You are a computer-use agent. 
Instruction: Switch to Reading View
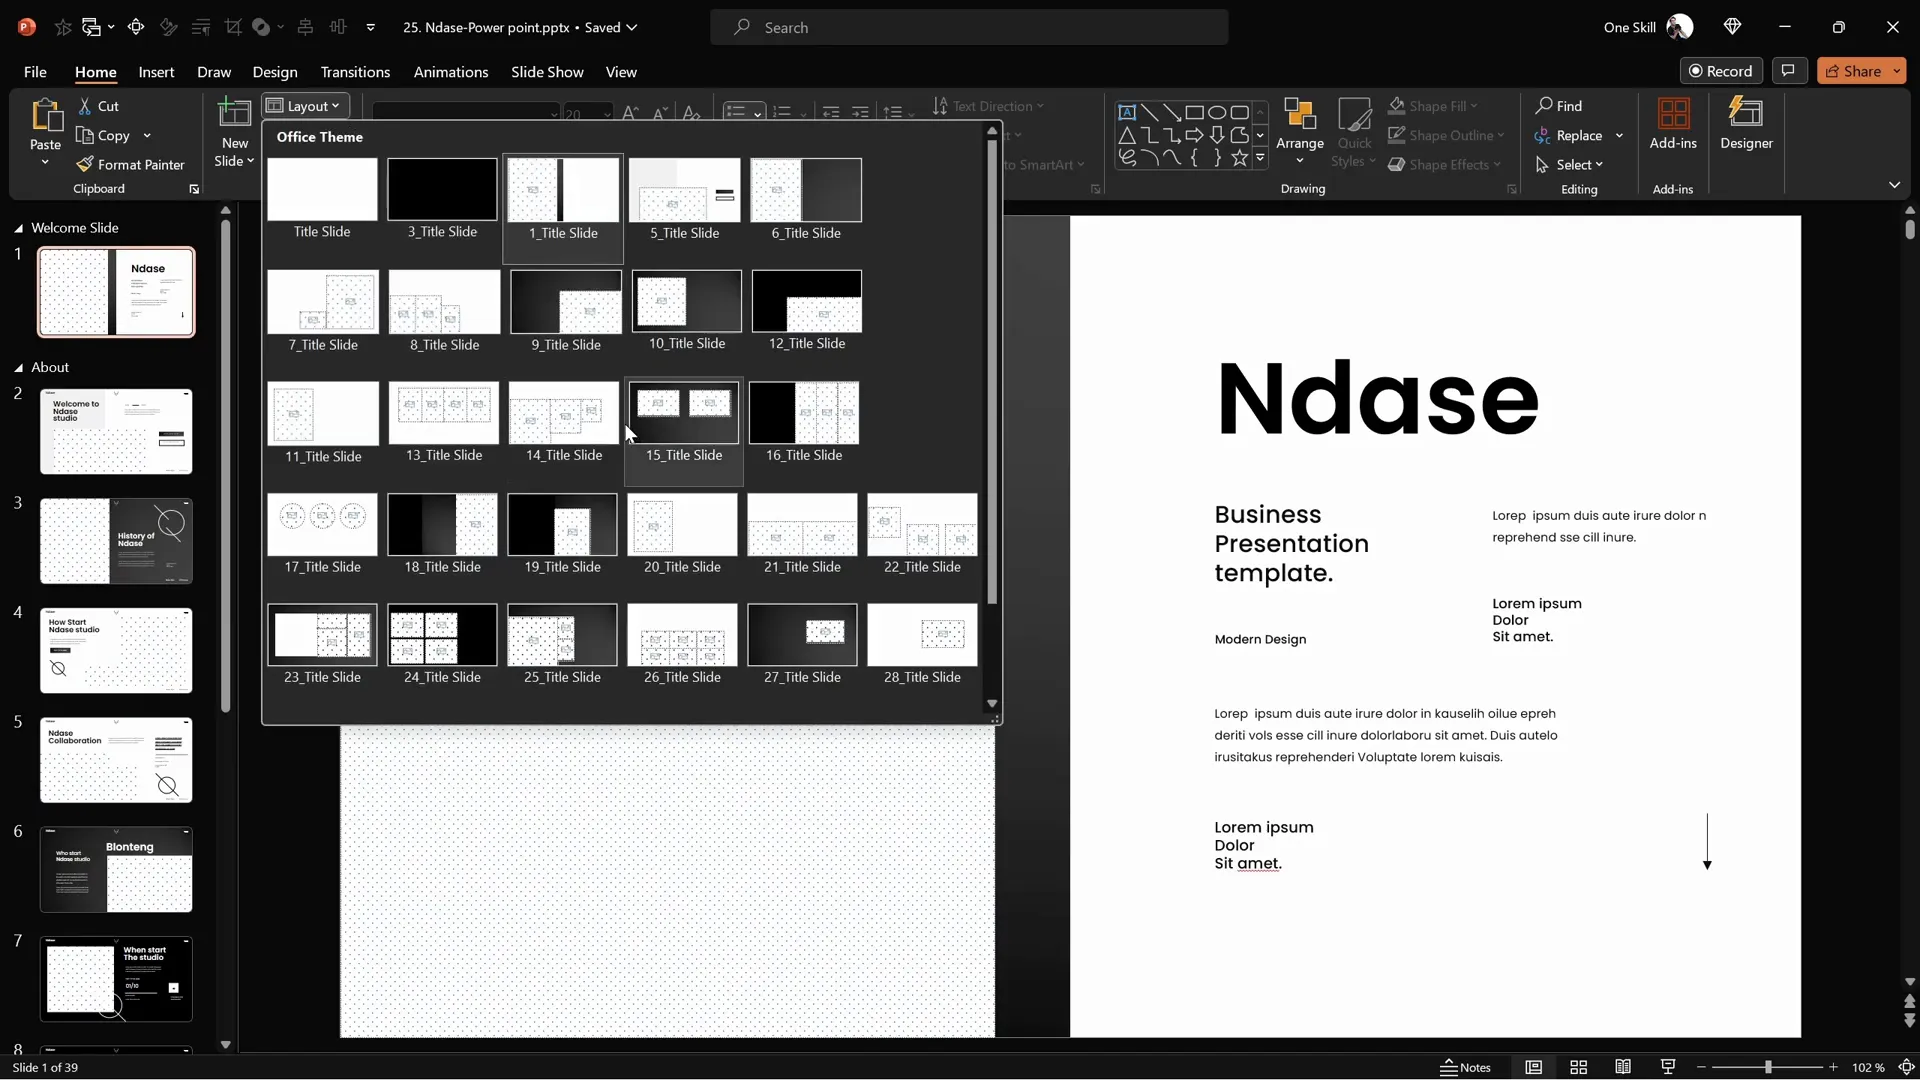[1623, 1068]
